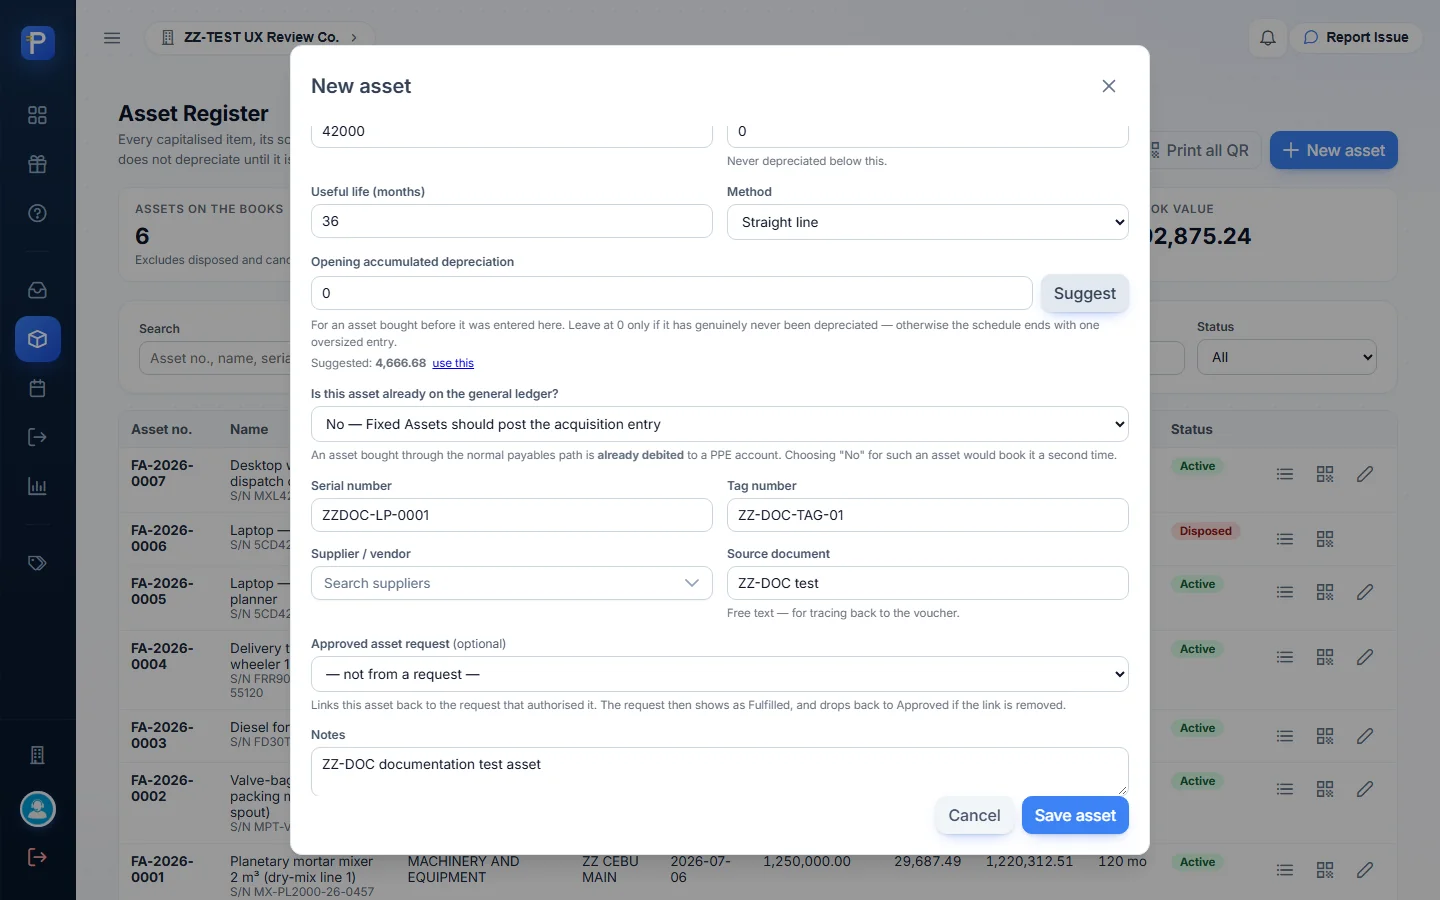The height and width of the screenshot is (900, 1440).
Task: Click the Useful life (months) field
Action: pos(511,221)
